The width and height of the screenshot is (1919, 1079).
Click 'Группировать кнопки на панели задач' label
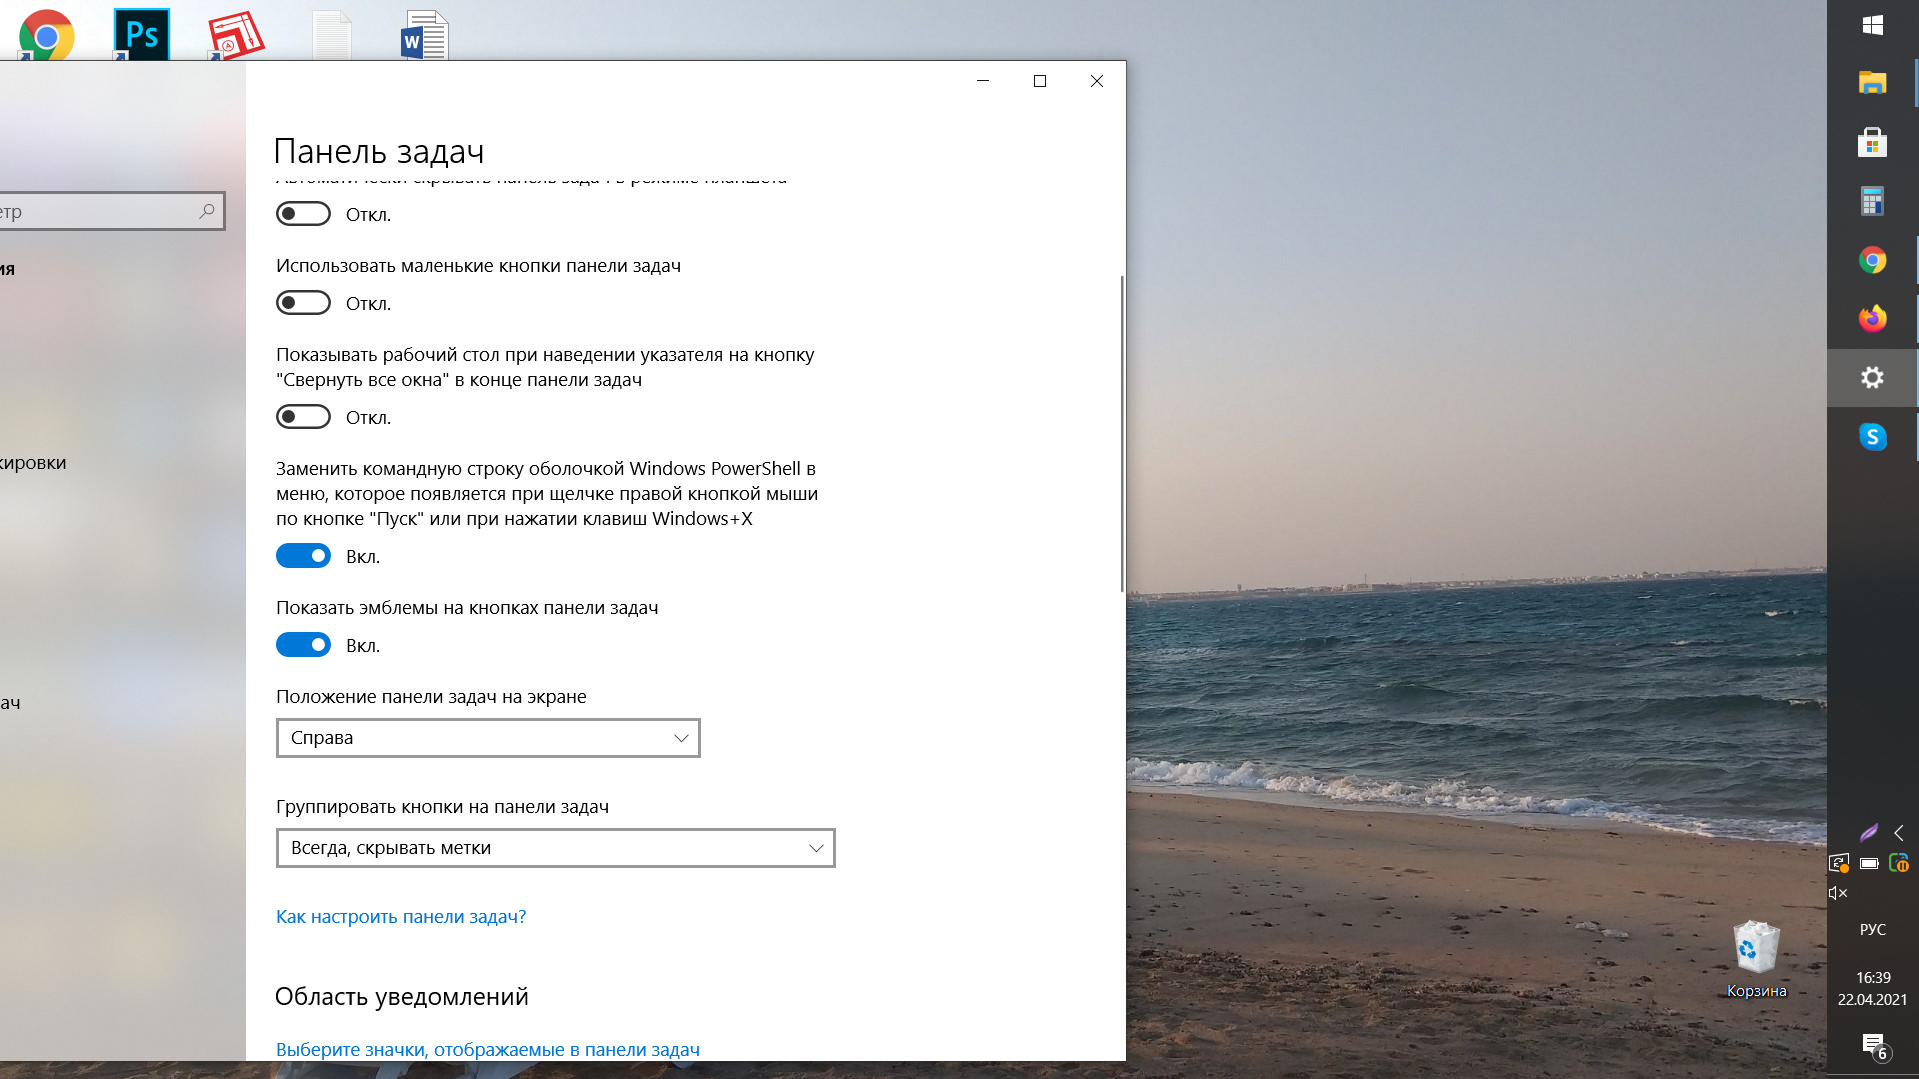[442, 807]
